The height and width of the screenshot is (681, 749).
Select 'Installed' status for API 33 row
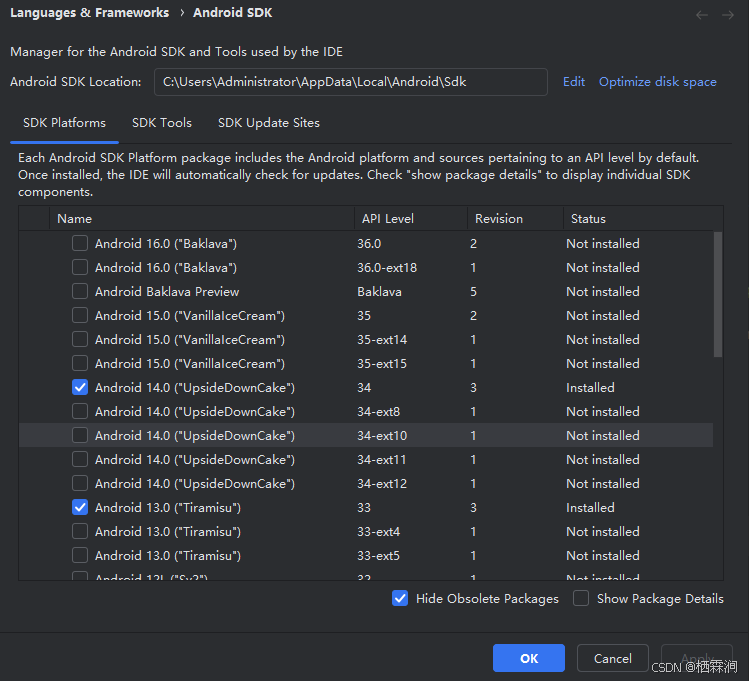[590, 507]
